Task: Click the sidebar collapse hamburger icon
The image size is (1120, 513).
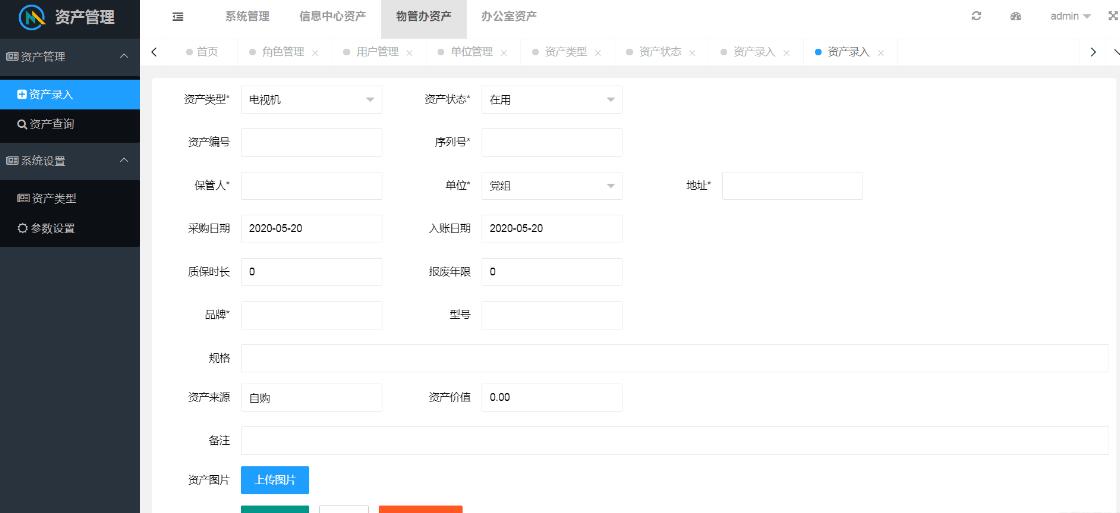Action: [178, 17]
